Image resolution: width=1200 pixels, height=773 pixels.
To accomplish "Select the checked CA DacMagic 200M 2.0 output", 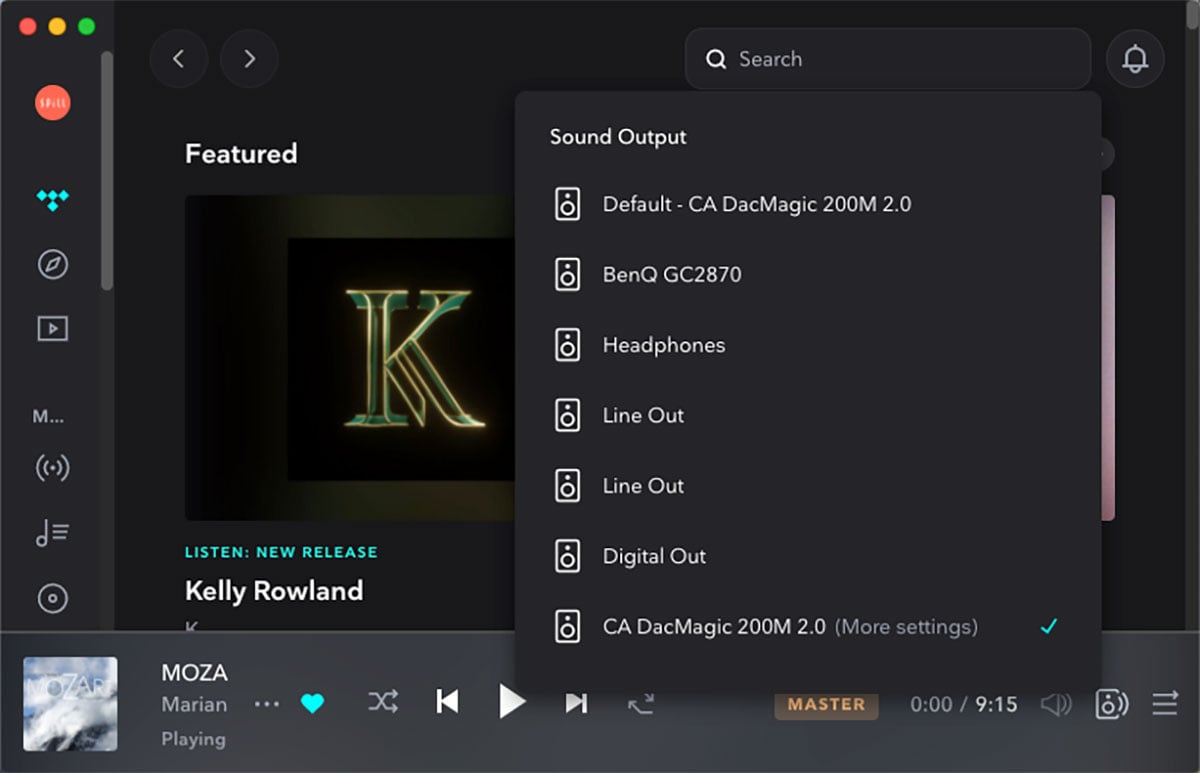I will pyautogui.click(x=808, y=627).
